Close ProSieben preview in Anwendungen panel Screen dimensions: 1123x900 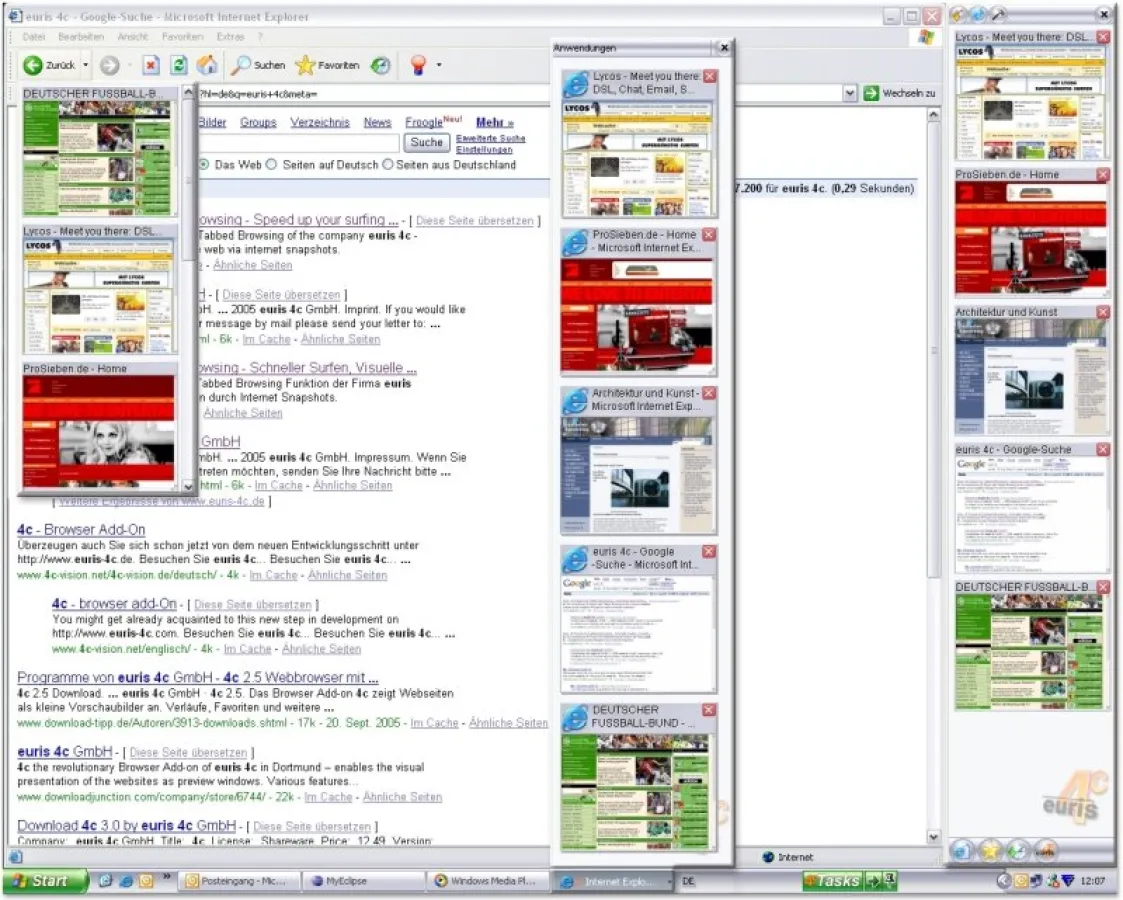pyautogui.click(x=709, y=235)
